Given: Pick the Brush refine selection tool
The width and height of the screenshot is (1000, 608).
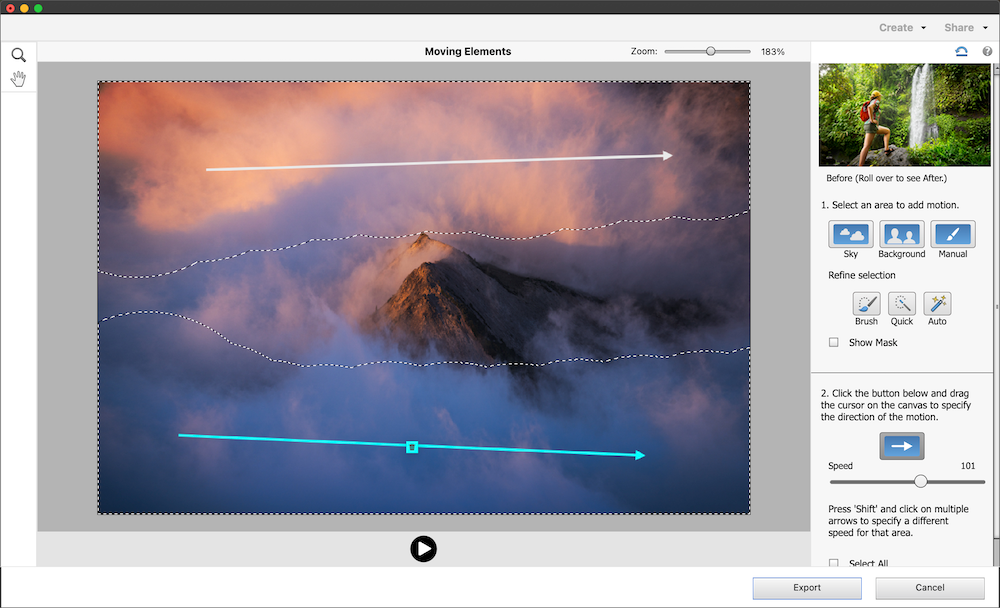Looking at the screenshot, I should (866, 304).
